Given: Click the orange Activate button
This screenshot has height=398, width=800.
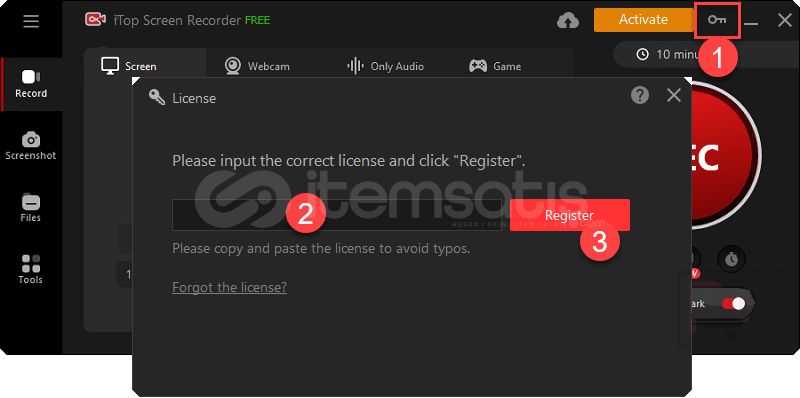Looking at the screenshot, I should click(643, 19).
